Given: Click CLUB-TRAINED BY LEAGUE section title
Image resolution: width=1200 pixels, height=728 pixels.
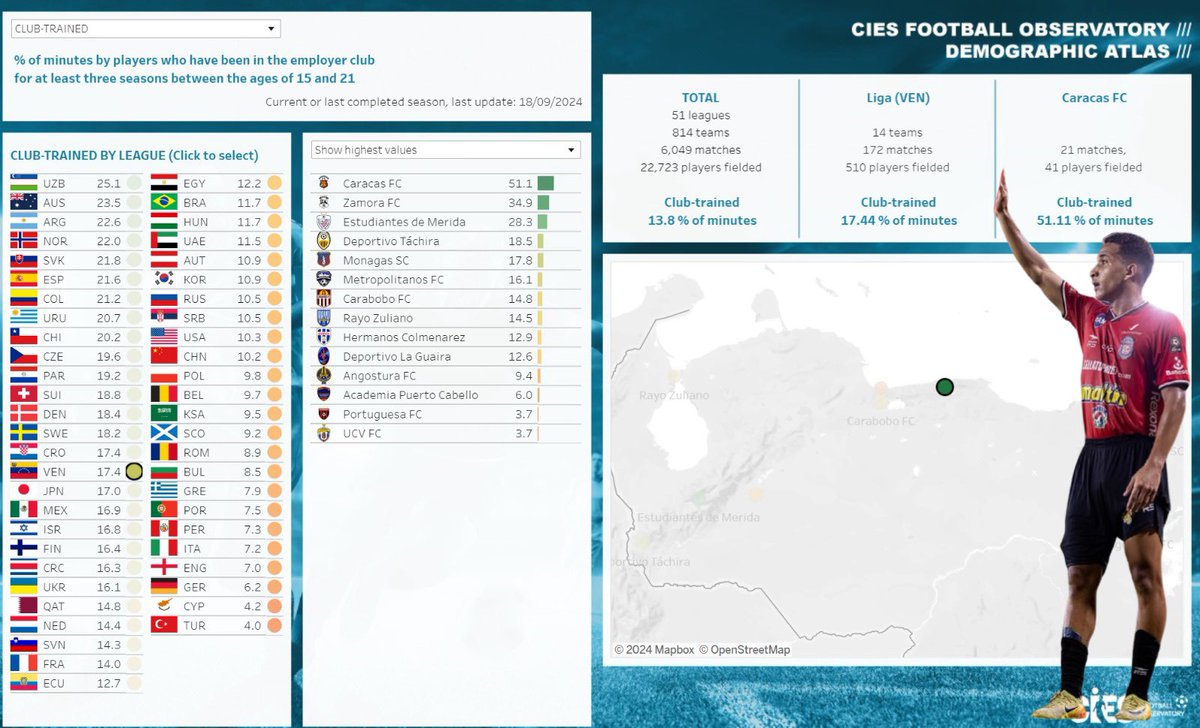Looking at the screenshot, I should point(134,156).
